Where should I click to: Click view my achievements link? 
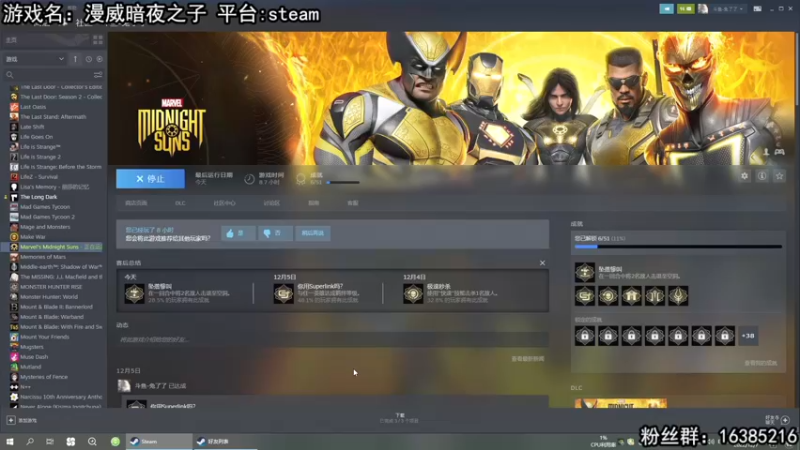point(760,363)
